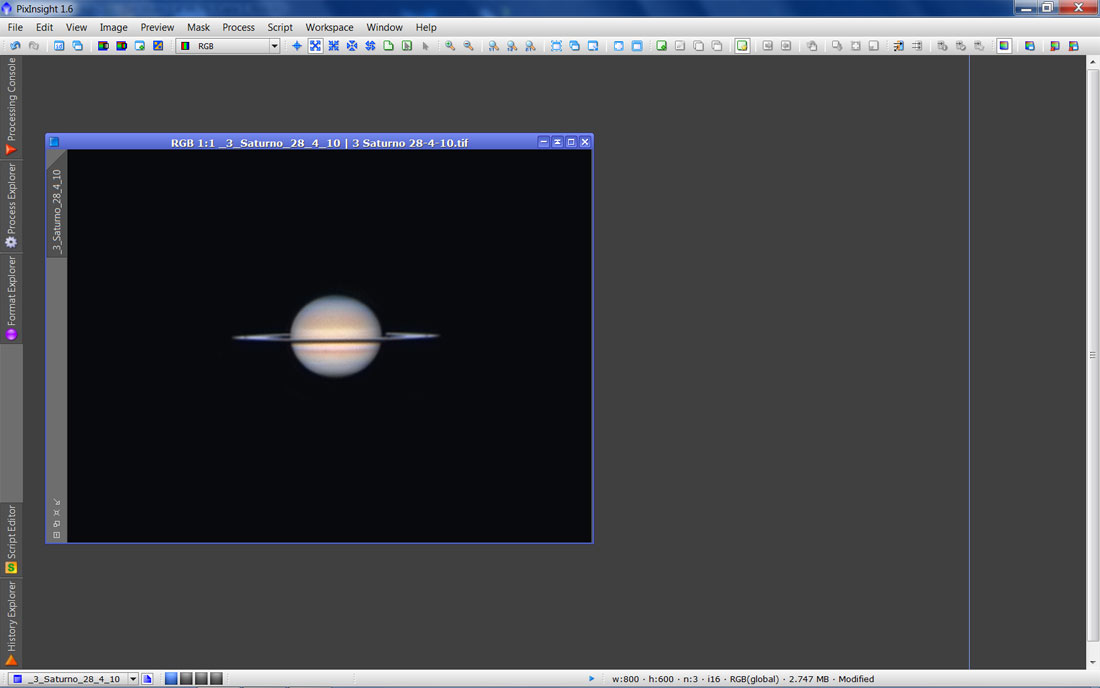Click the Undo icon in toolbar

15,46
